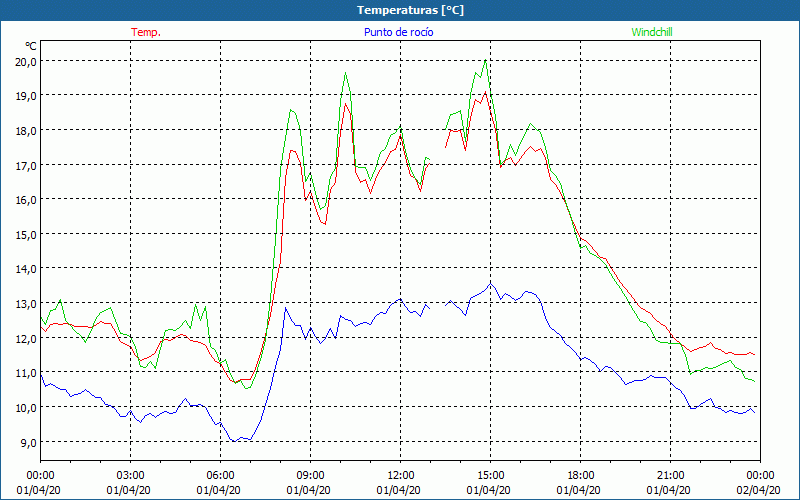
Task: Click the 15,0 y-axis value
Action: tap(26, 234)
